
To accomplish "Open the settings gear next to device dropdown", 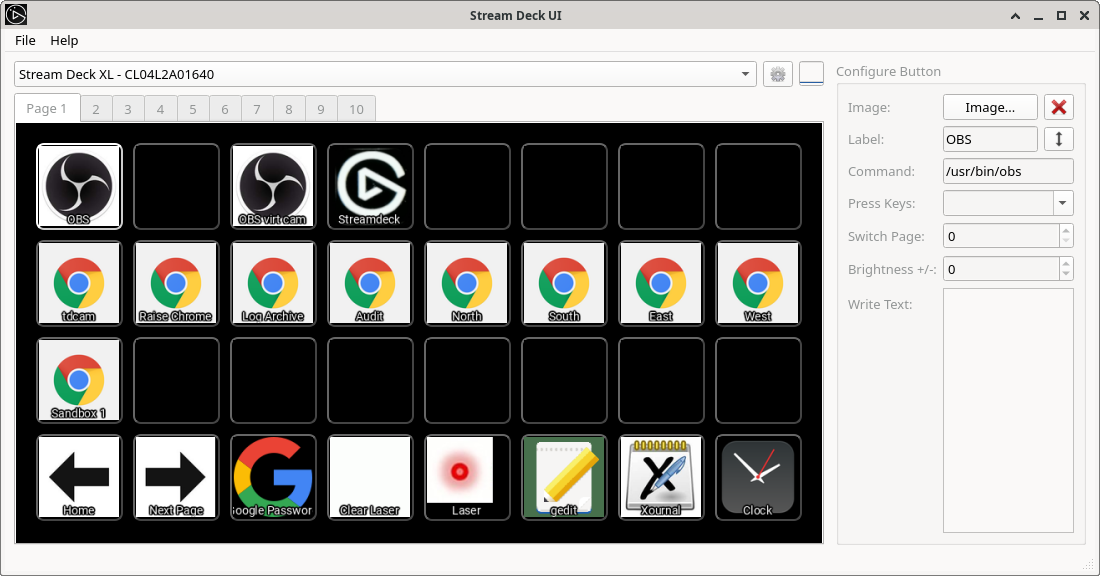I will click(x=778, y=73).
